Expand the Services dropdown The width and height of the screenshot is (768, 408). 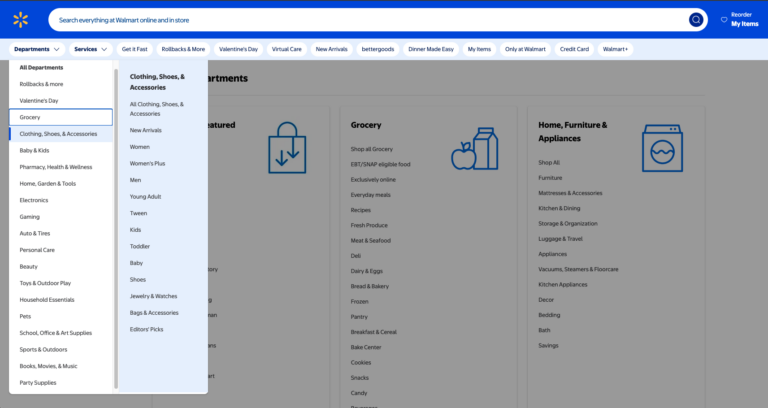click(91, 49)
